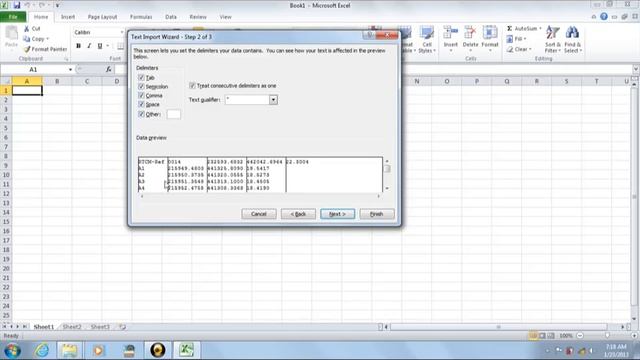Screen dimensions: 640x360
Task: Click the Fill icon in Editing group
Action: pos(509,39)
